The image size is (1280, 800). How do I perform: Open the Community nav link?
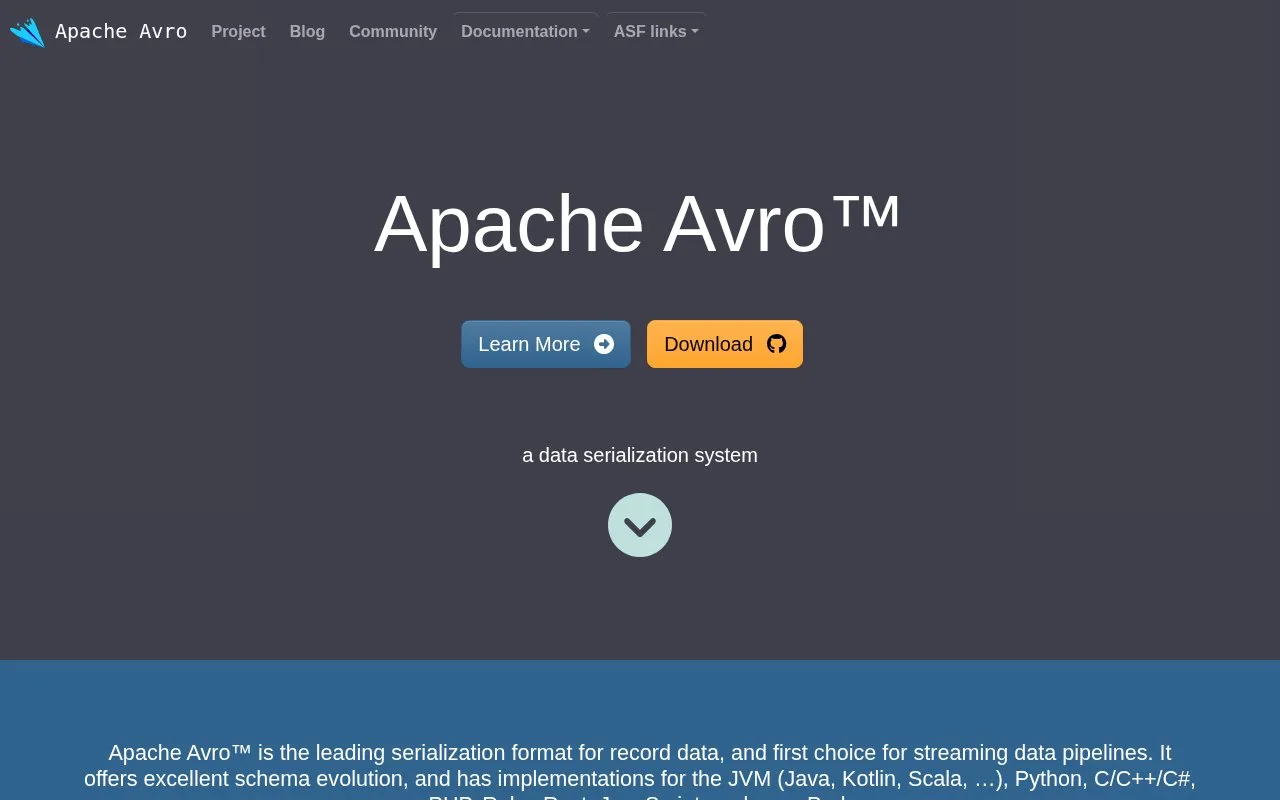pyautogui.click(x=393, y=32)
